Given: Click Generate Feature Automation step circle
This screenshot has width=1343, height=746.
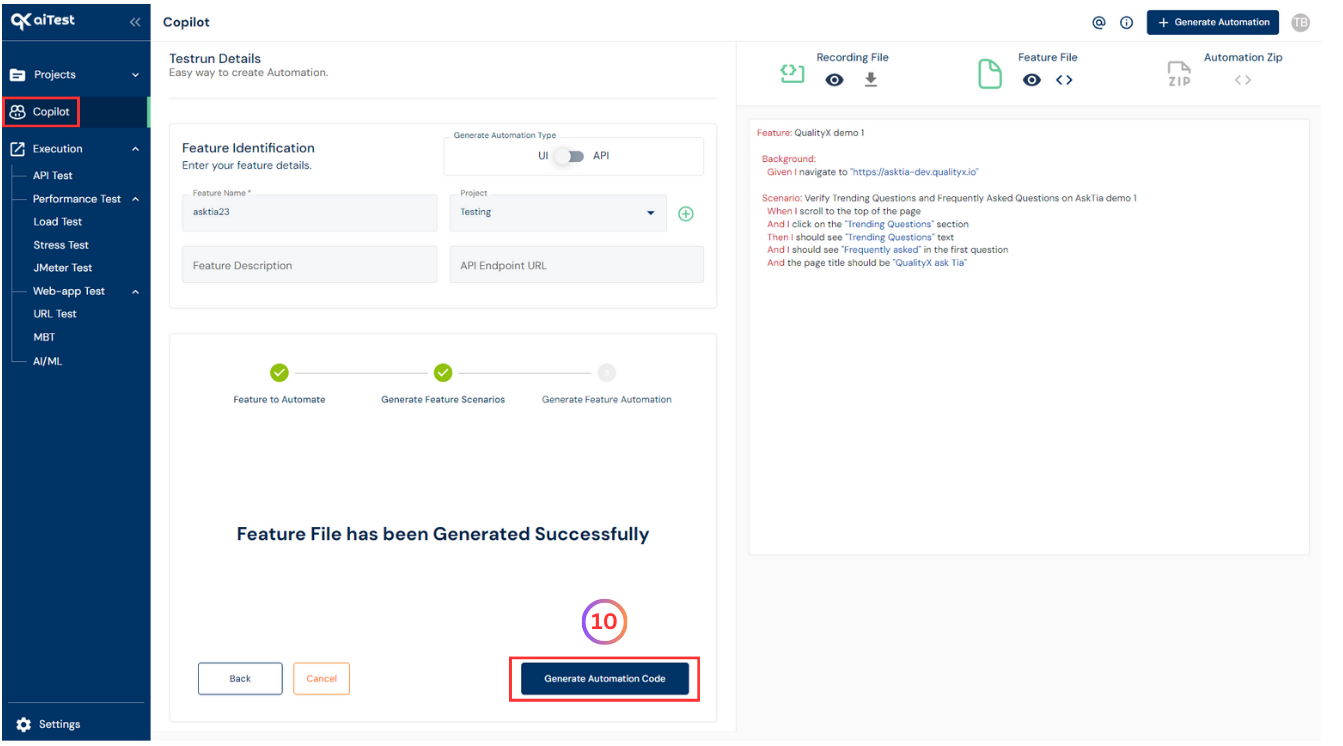Looking at the screenshot, I should click(x=607, y=372).
